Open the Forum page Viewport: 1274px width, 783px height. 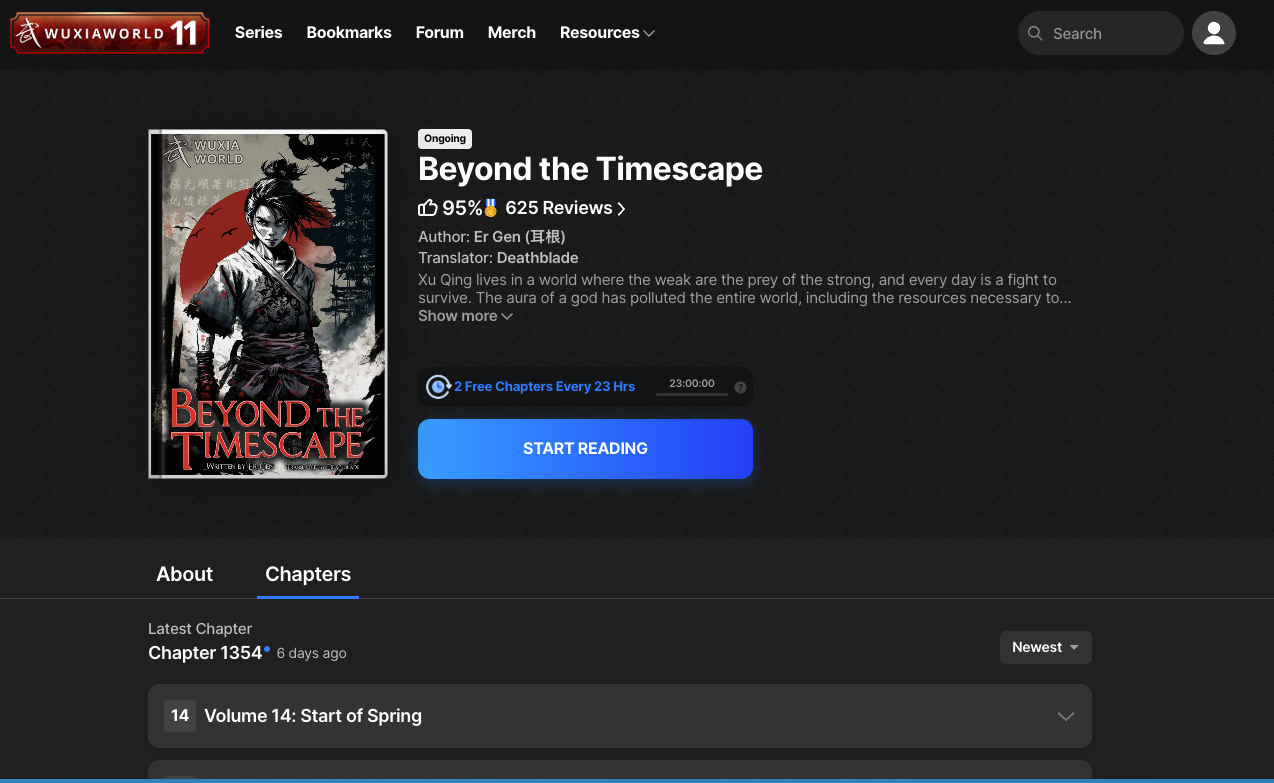(x=439, y=32)
